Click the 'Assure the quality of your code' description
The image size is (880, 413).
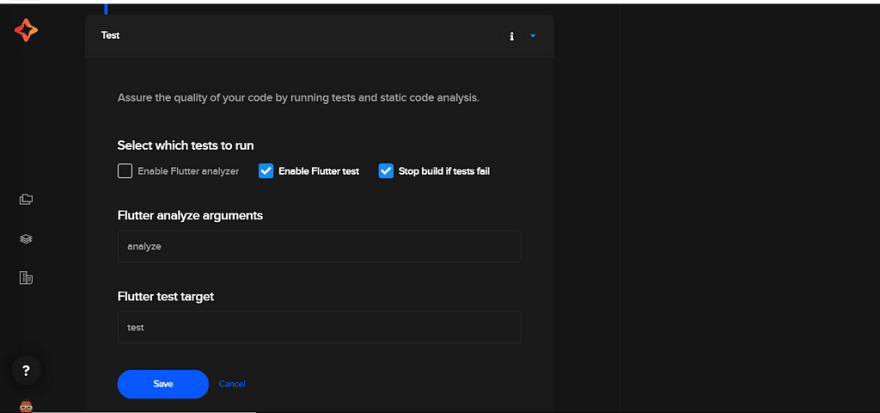(x=298, y=98)
